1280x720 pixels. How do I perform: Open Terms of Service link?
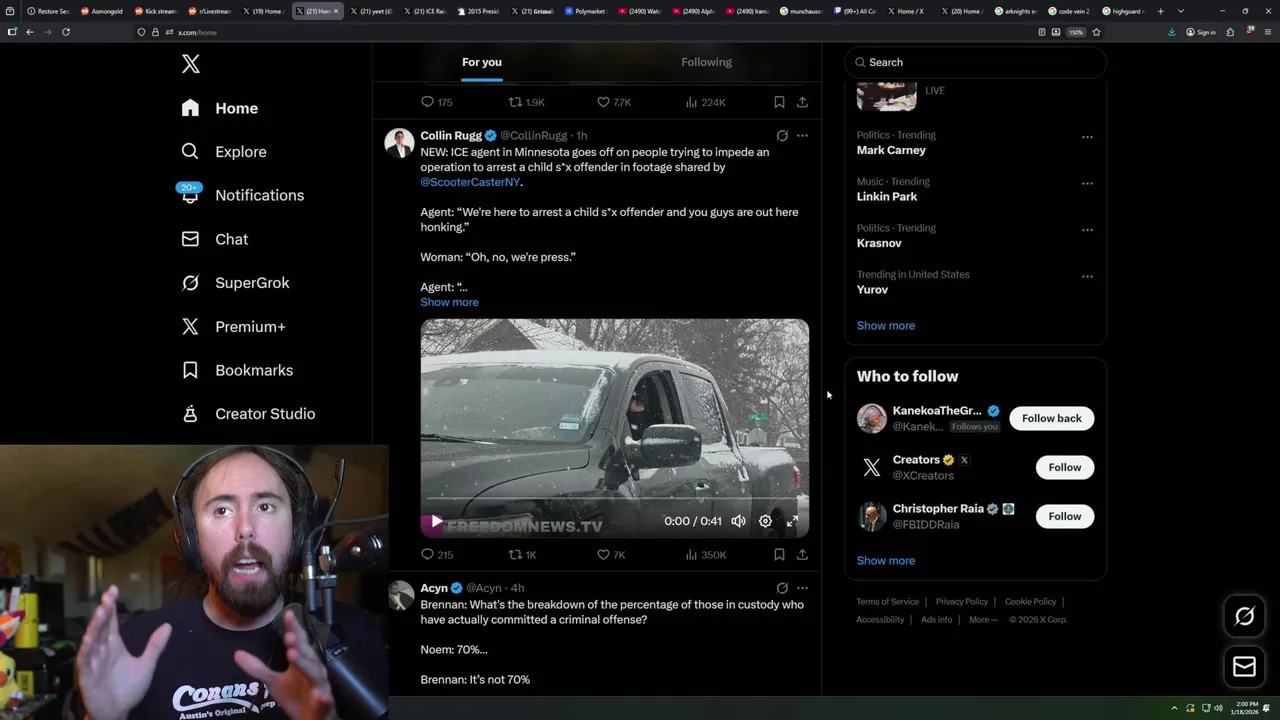click(x=887, y=602)
